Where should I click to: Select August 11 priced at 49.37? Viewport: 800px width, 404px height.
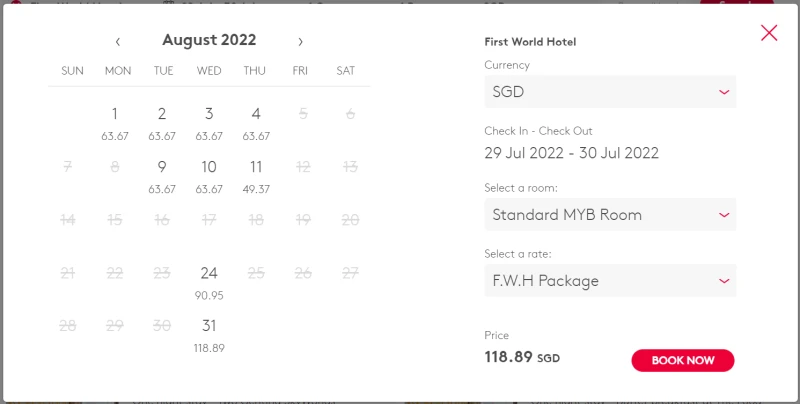[256, 174]
